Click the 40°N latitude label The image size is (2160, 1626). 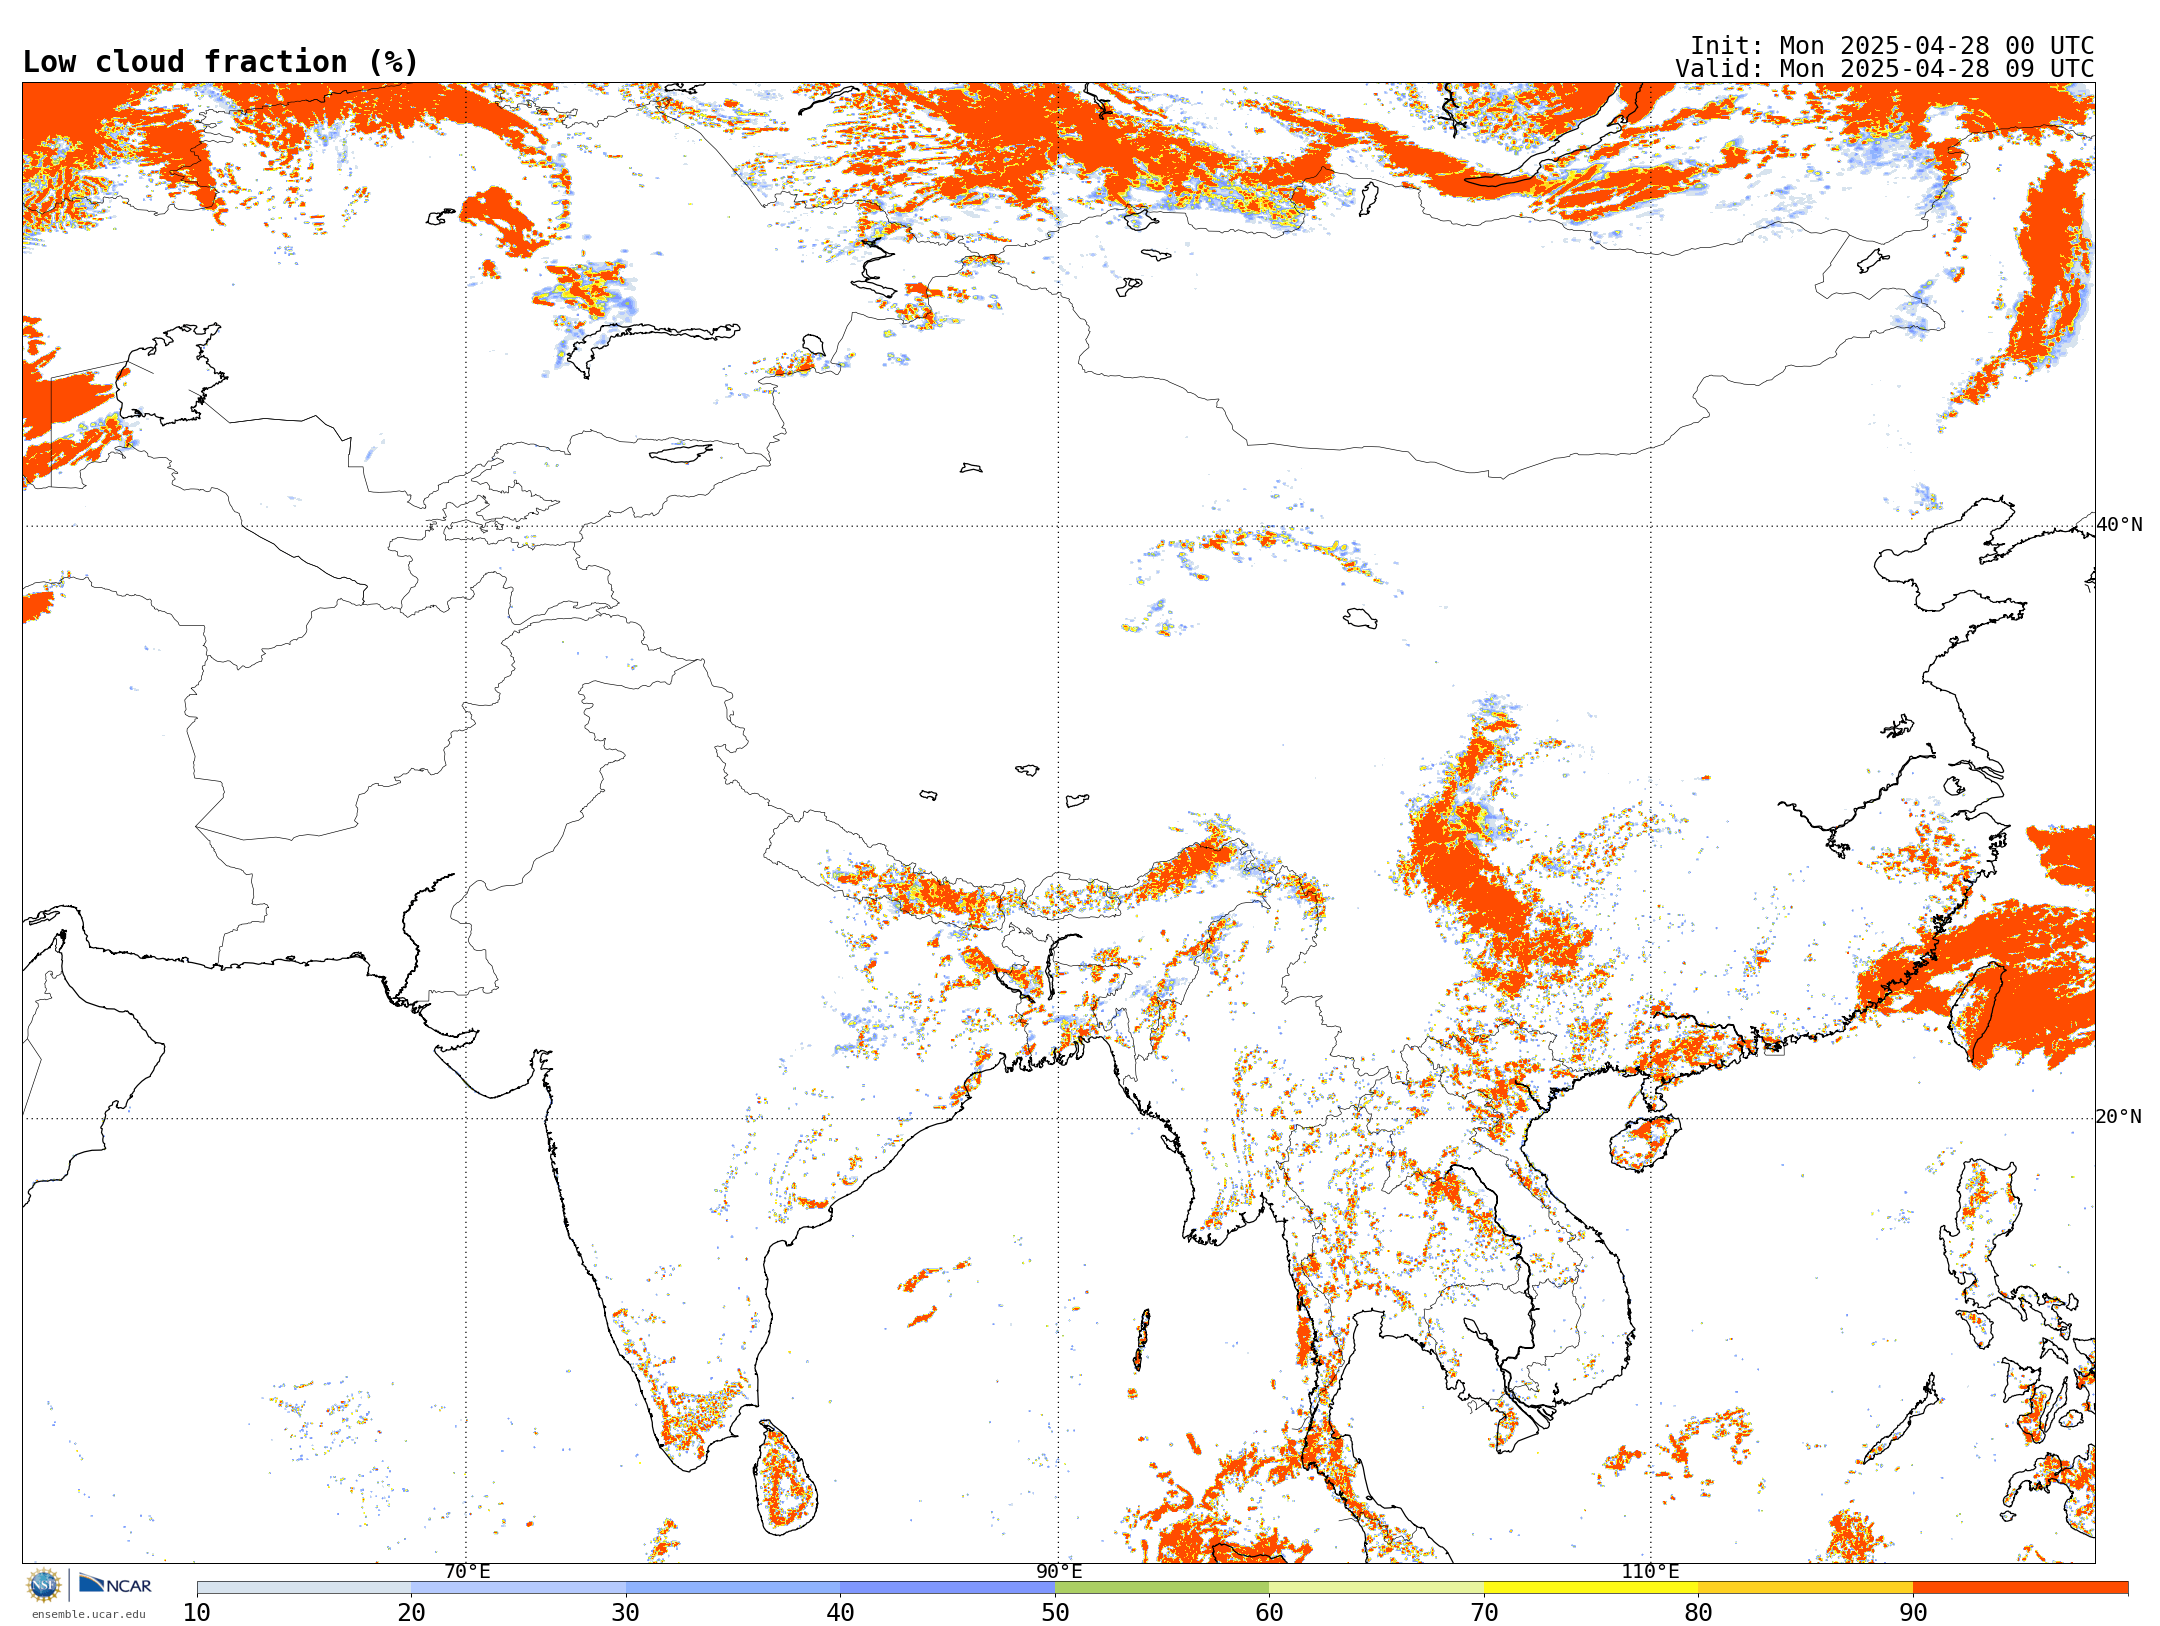point(2119,525)
